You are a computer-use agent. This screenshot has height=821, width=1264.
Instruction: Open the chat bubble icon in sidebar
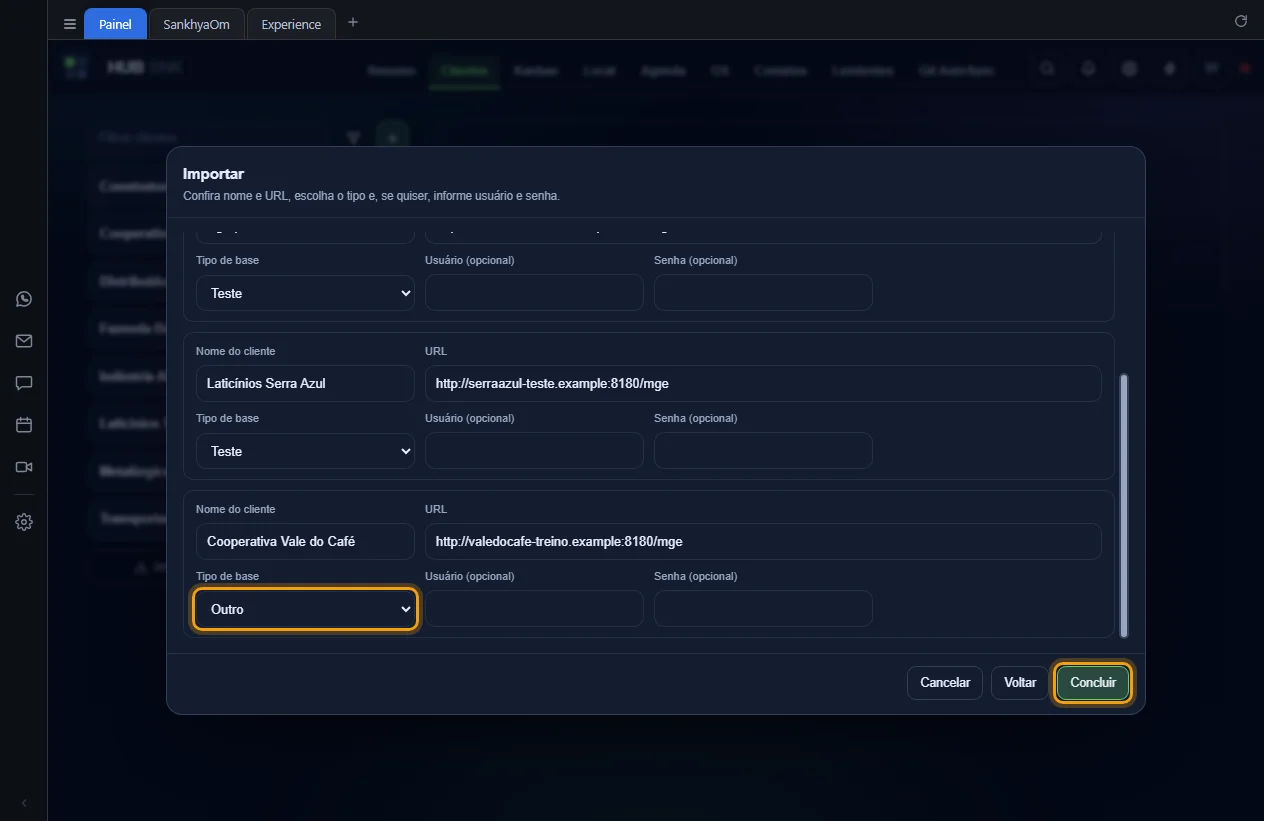pyautogui.click(x=24, y=383)
